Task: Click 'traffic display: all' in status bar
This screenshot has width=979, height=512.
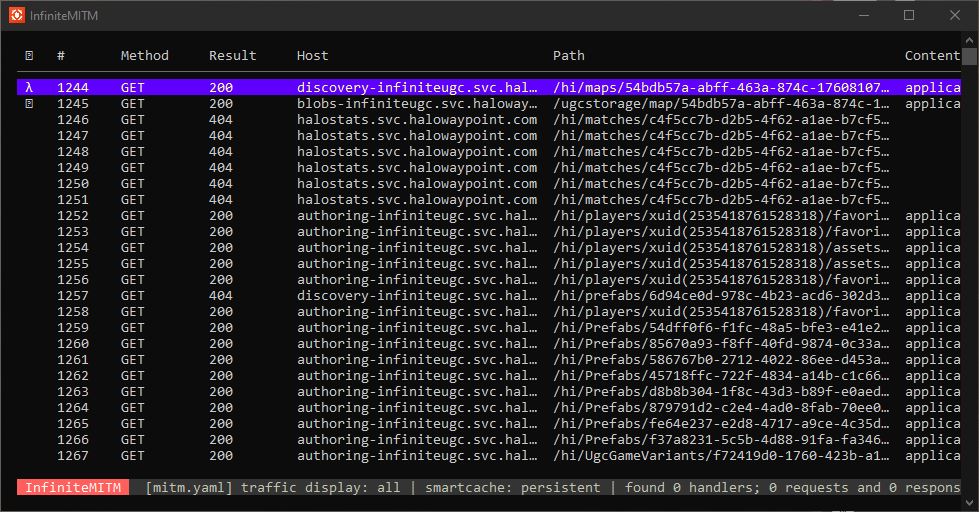Action: (x=321, y=488)
